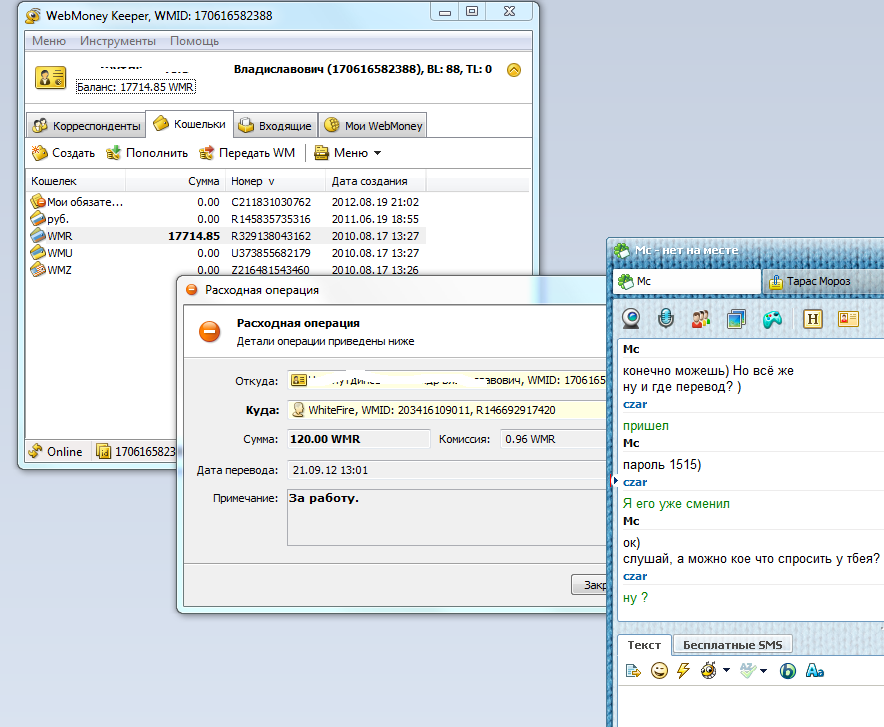Open contact profile card icon
The height and width of the screenshot is (727, 884).
(x=848, y=320)
